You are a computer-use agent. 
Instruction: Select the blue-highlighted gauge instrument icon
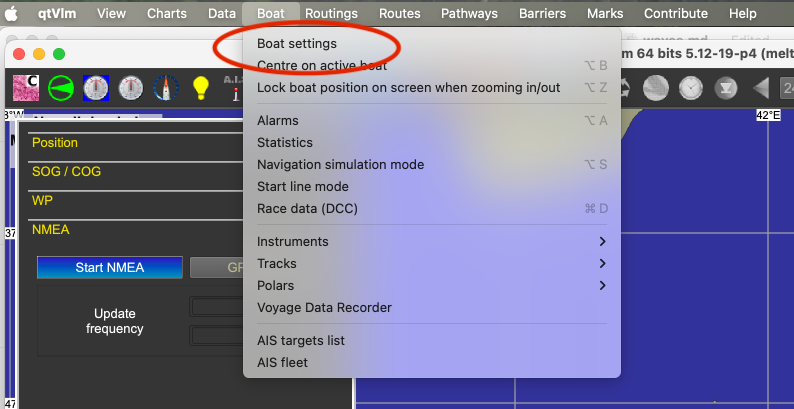click(x=96, y=88)
